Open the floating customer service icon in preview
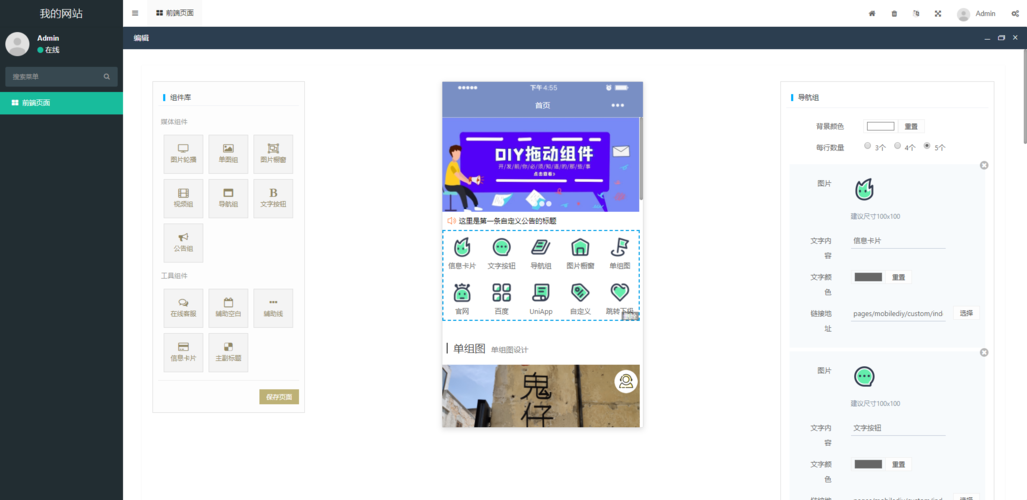 tap(626, 381)
